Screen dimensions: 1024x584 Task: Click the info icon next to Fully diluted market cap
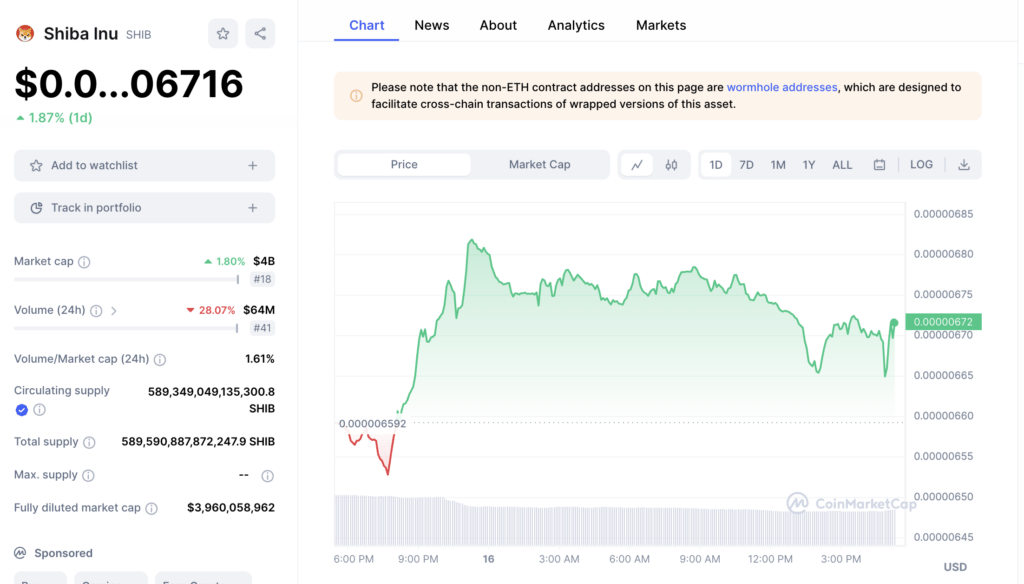coord(152,508)
